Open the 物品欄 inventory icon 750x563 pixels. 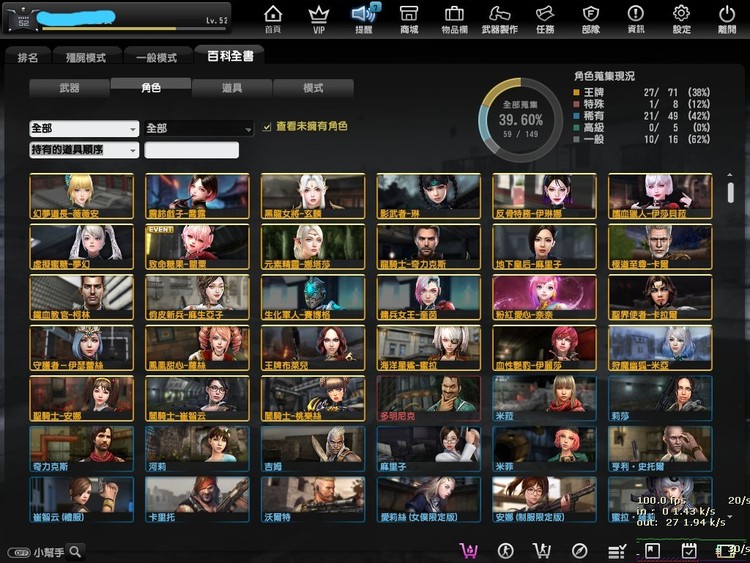click(454, 19)
